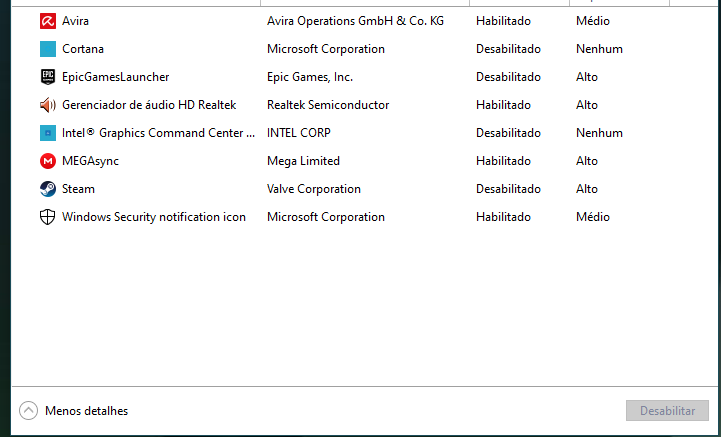Select Windows Security notification icon name

tap(154, 217)
